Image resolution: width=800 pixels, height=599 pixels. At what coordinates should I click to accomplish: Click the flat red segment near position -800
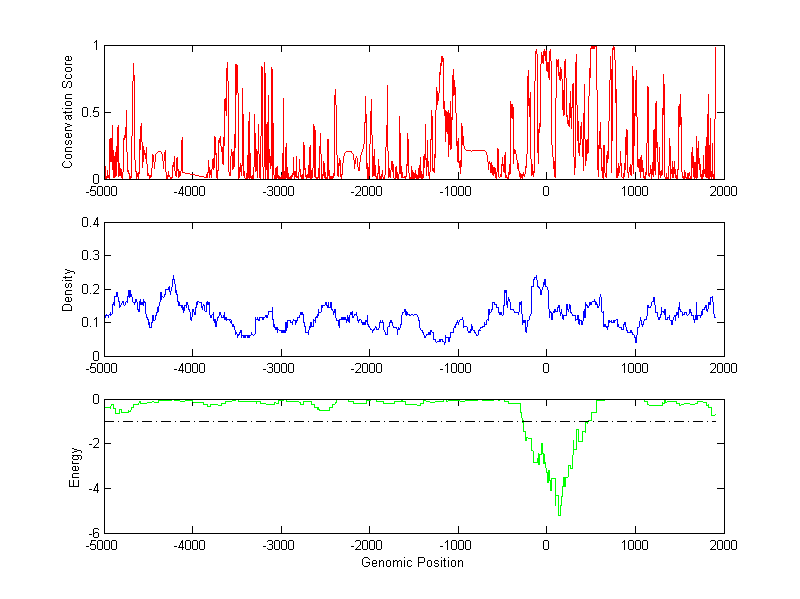[x=475, y=150]
